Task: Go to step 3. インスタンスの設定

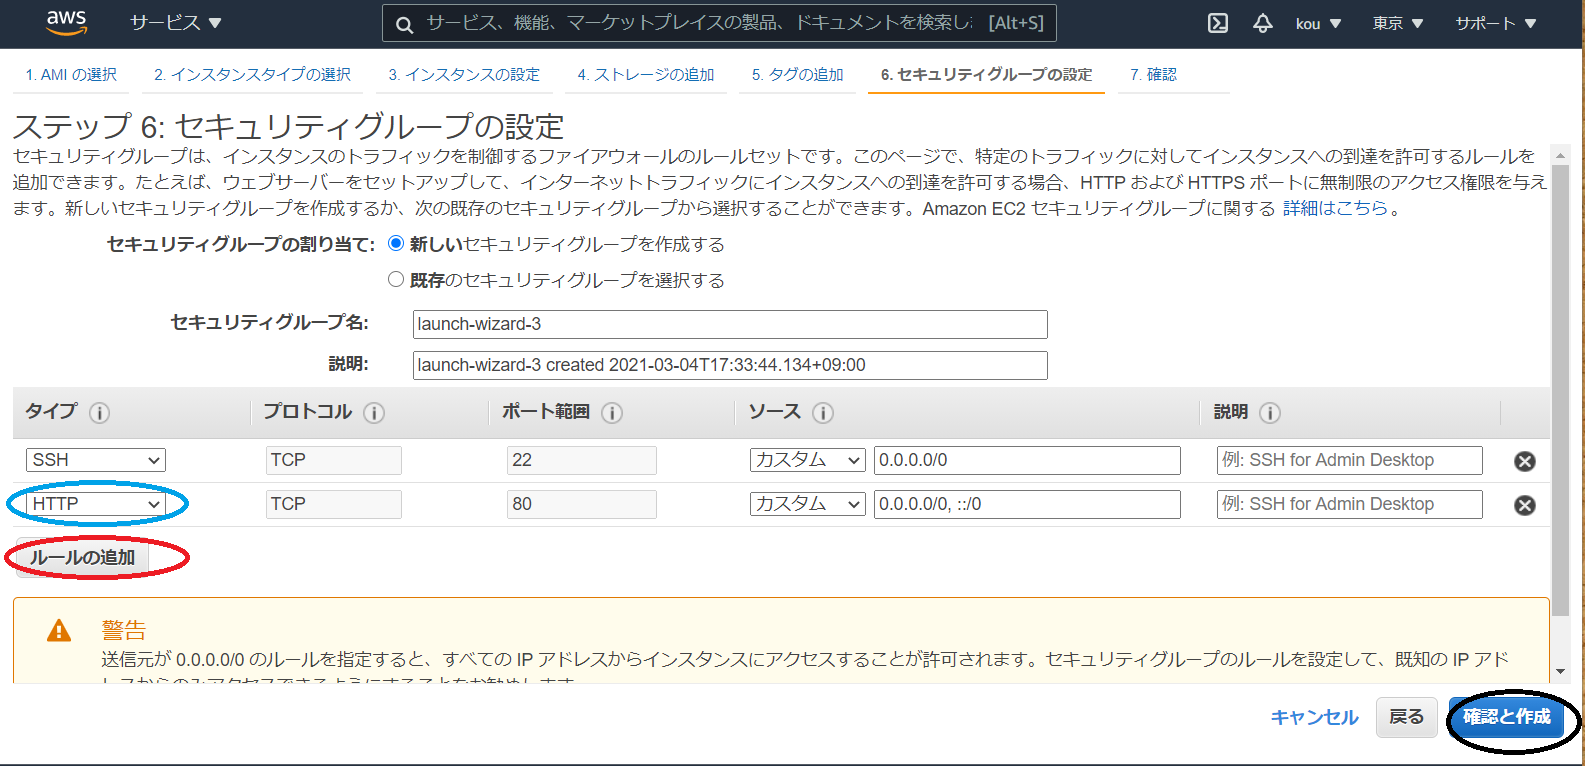Action: [x=464, y=75]
